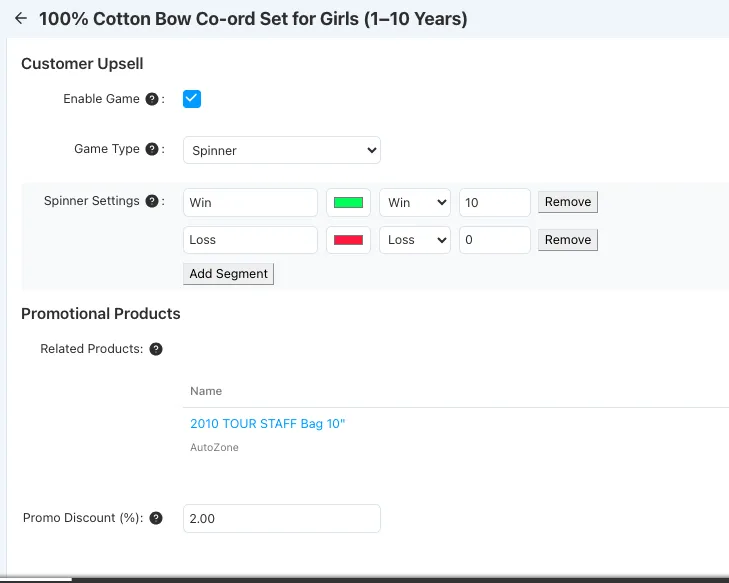The height and width of the screenshot is (583, 729).
Task: Select the product title 100% Cotton Bow Co-ord Set
Action: pyautogui.click(x=253, y=19)
